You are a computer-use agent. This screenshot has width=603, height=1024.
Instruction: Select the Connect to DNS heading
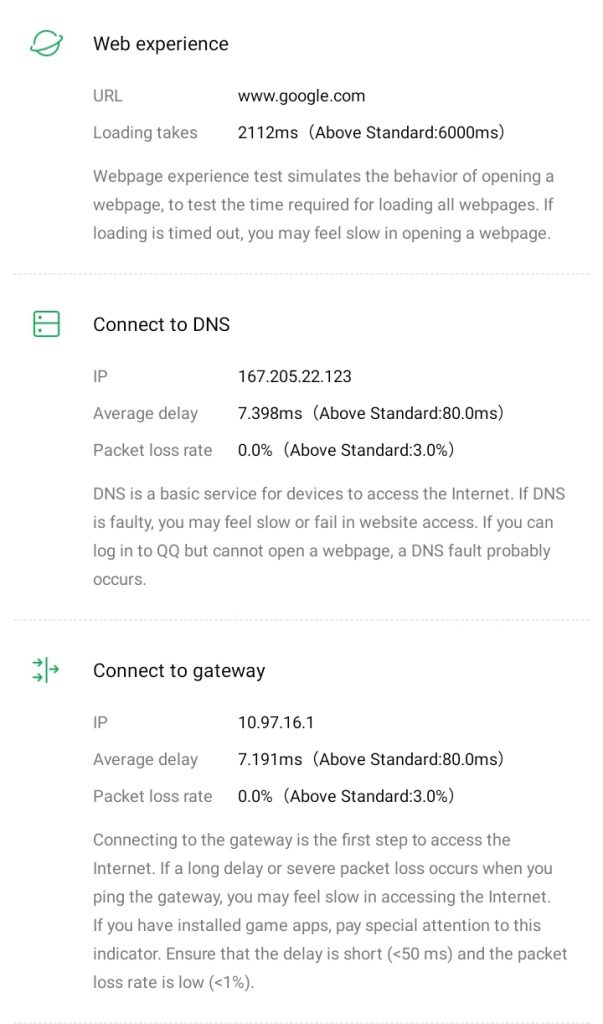point(161,325)
